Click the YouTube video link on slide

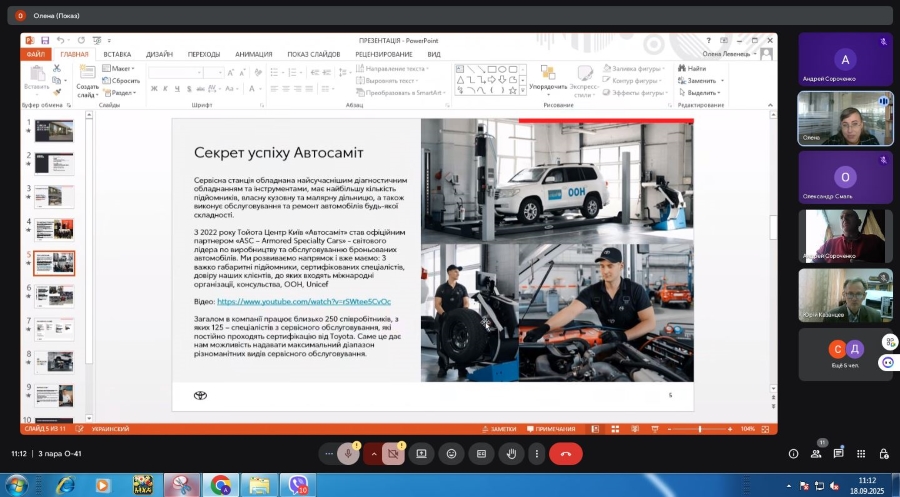tap(303, 301)
